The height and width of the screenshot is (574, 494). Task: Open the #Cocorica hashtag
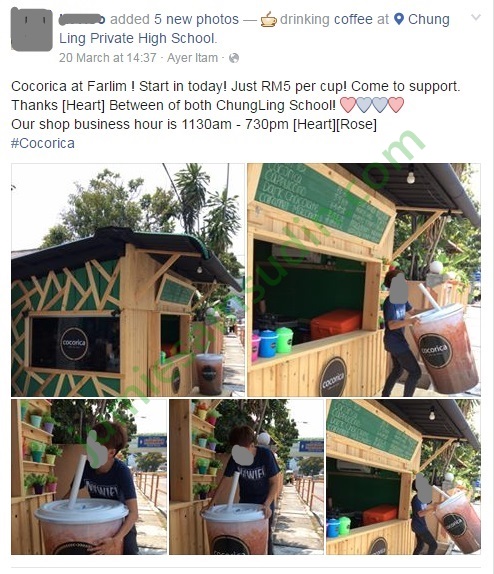point(43,143)
